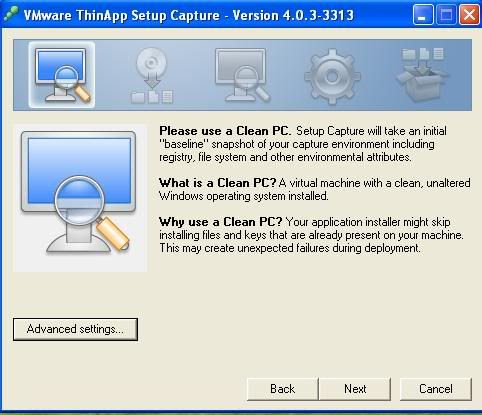Click the disc install-application step icon
This screenshot has width=482, height=415.
[152, 75]
